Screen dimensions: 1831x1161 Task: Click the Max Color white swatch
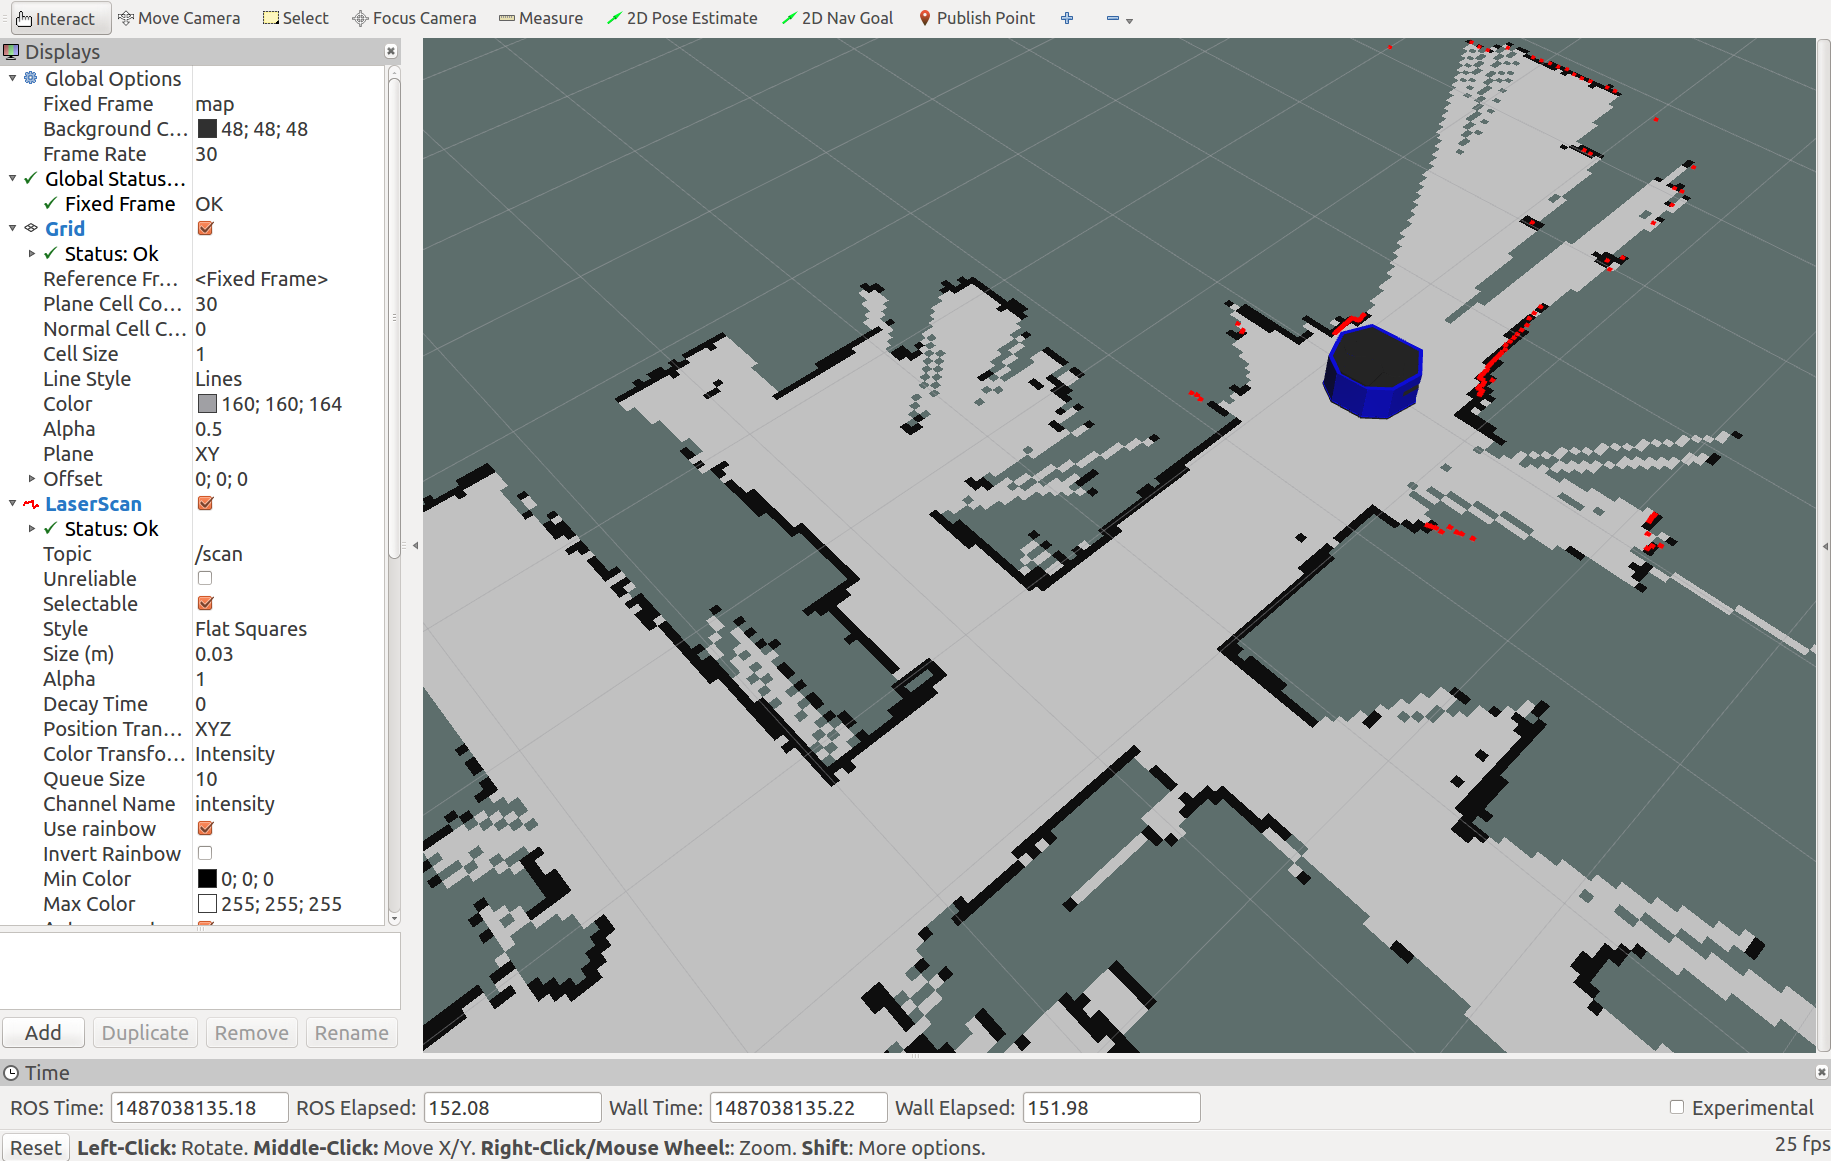207,903
